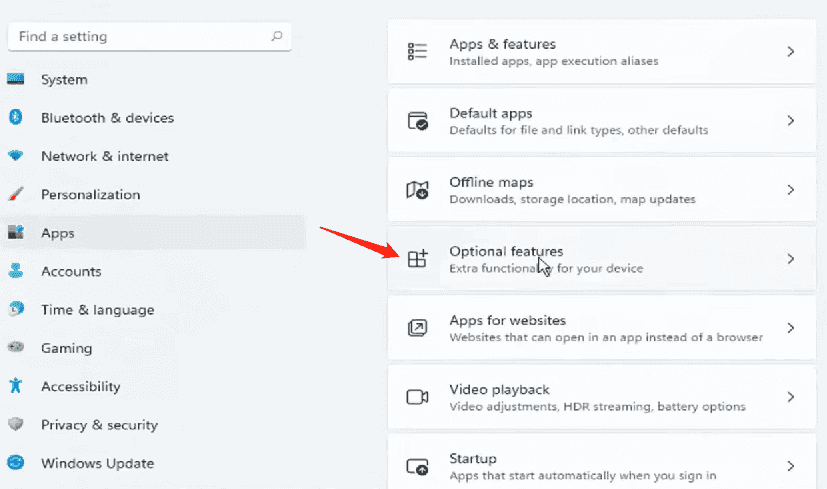The height and width of the screenshot is (489, 827).
Task: Open the Apps & features title
Action: tap(503, 44)
